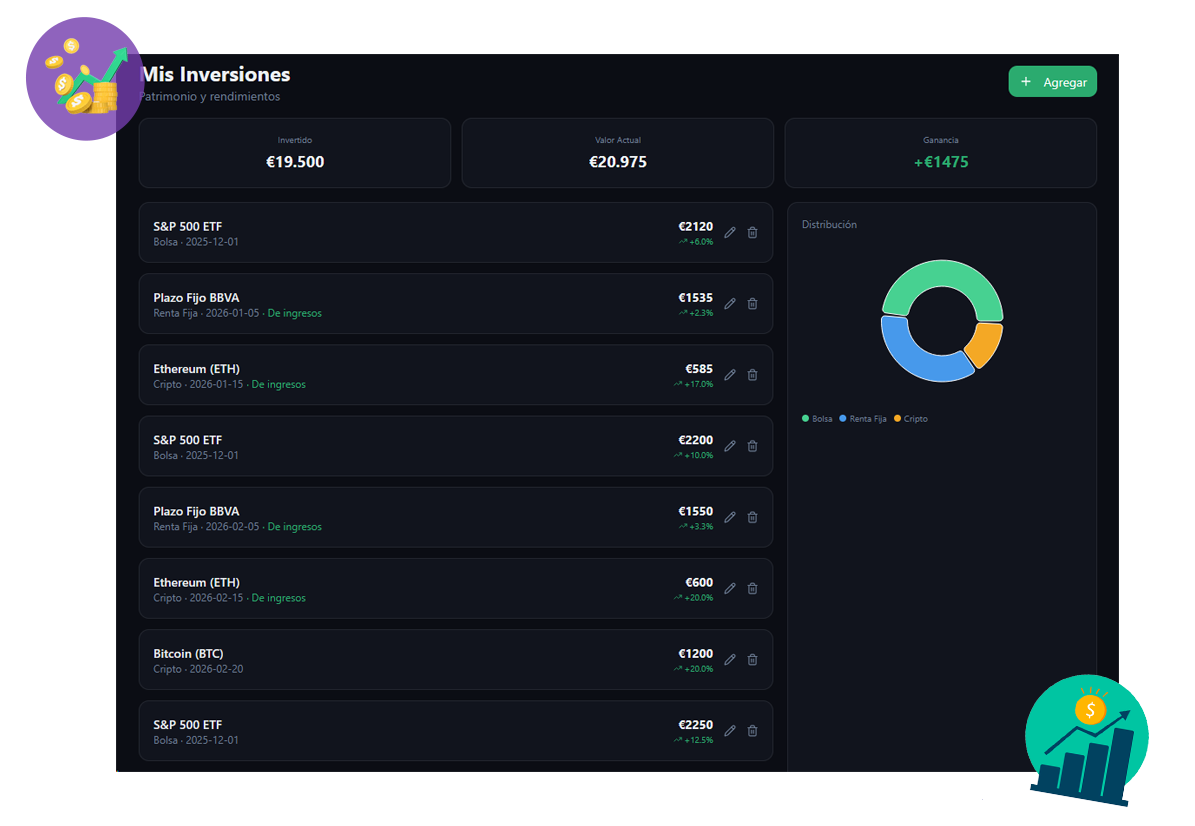
Task: Edit the Plazo Fijo BBVA entry worth €1535
Action: click(x=729, y=303)
